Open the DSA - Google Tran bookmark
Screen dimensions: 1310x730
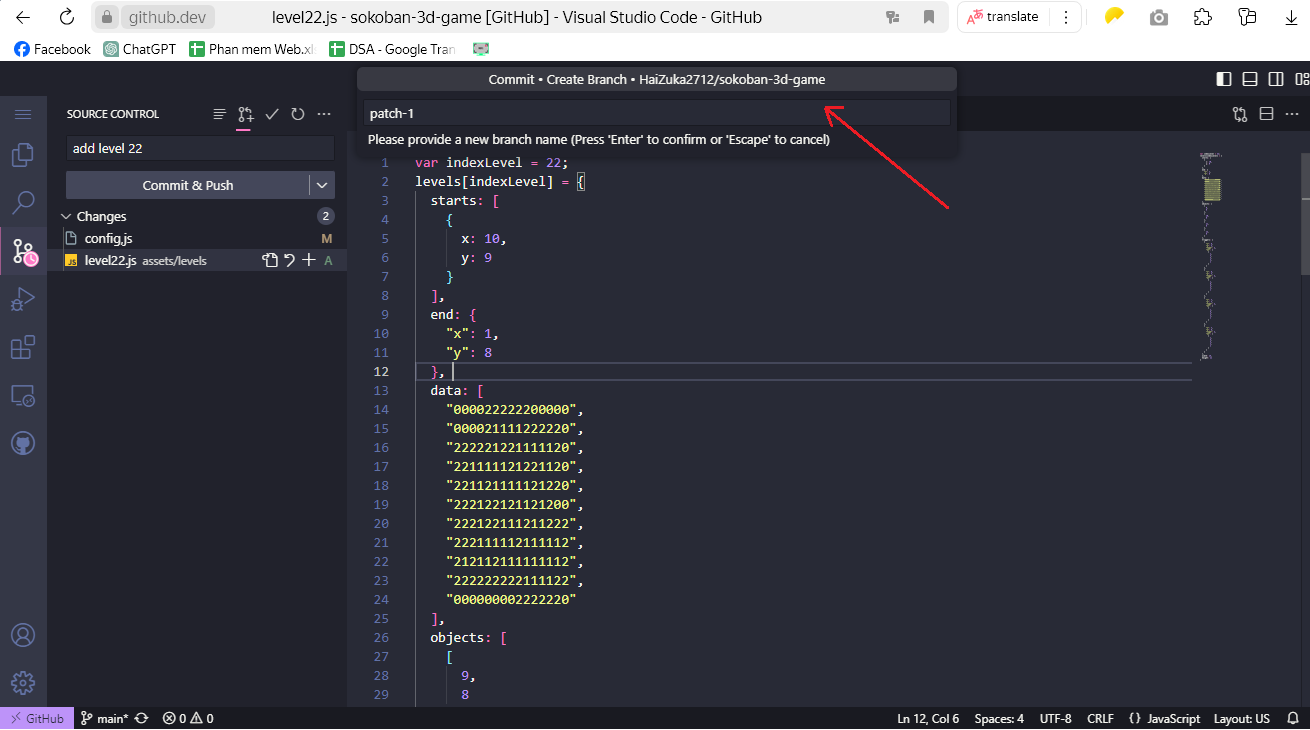click(393, 49)
